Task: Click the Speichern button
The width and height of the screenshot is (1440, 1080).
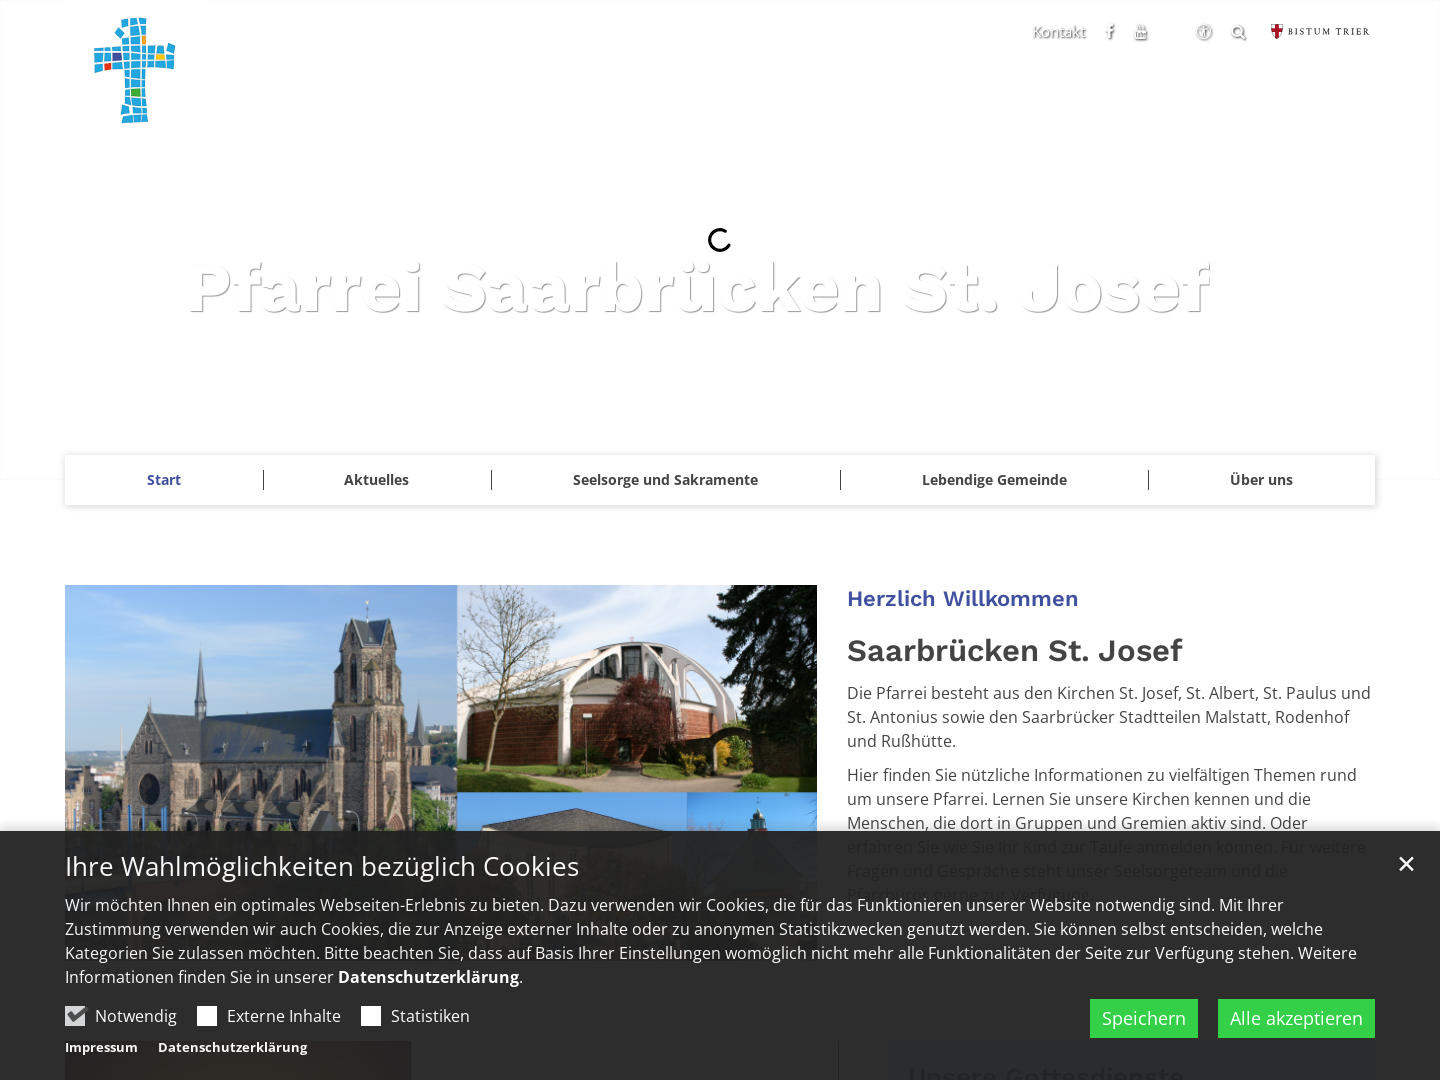Action: coord(1144,1018)
